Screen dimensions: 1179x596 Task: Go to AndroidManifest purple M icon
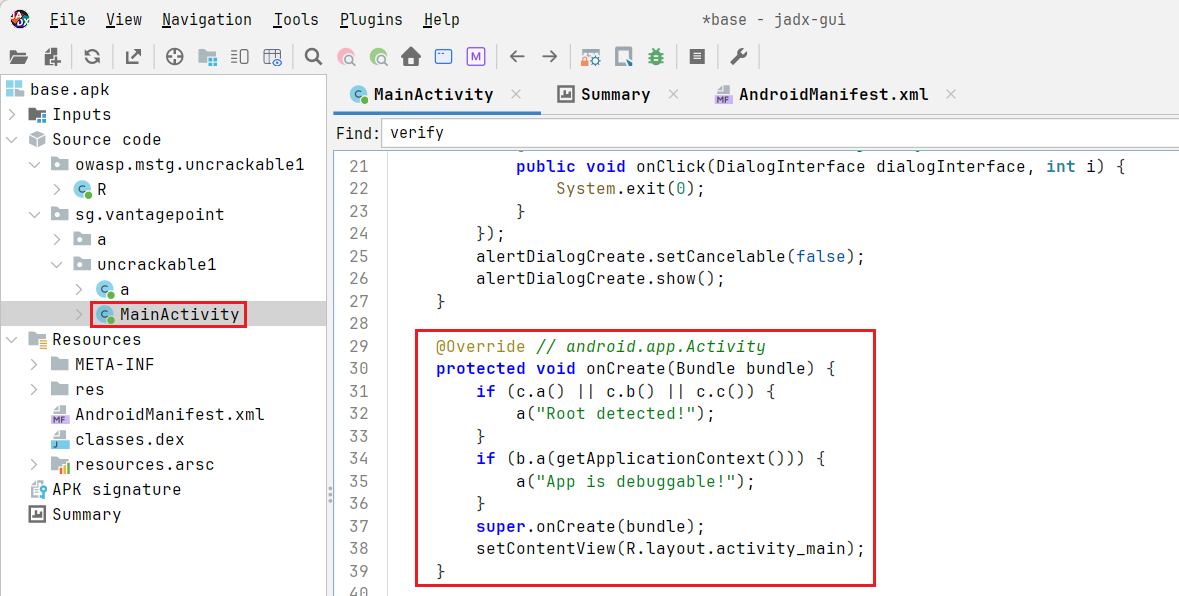point(476,57)
